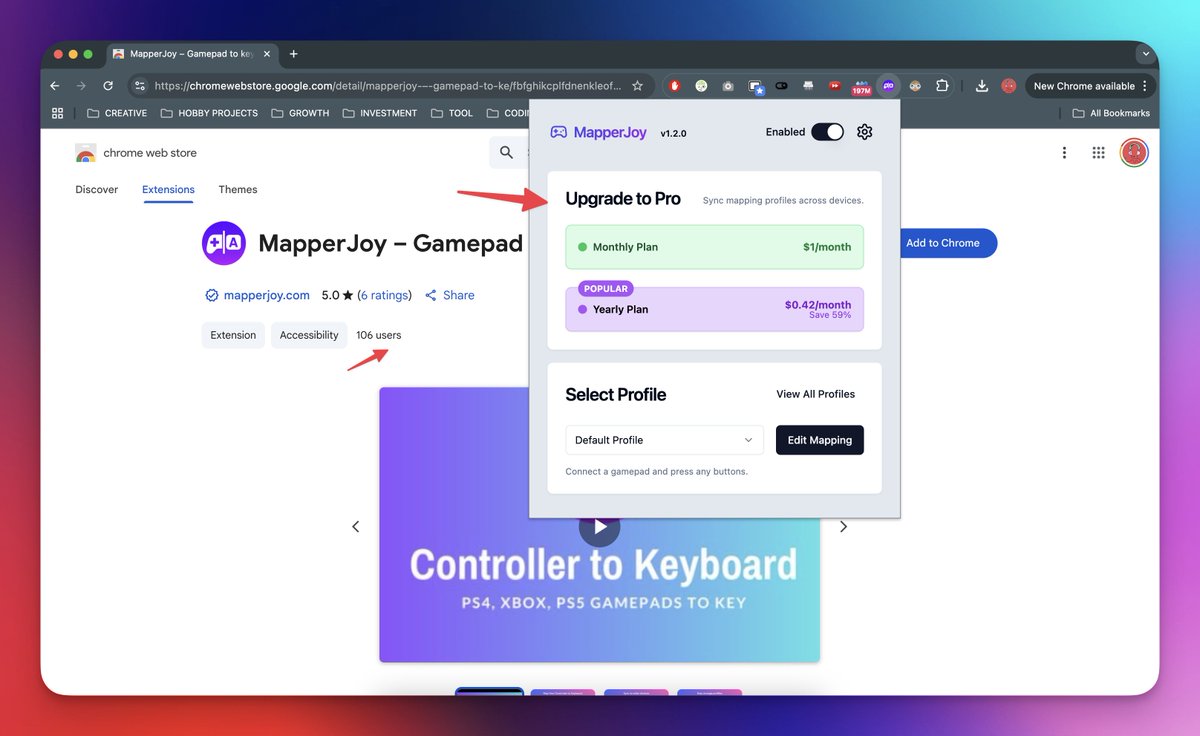Click the 197M badge extension icon
This screenshot has height=736, width=1200.
click(x=861, y=87)
